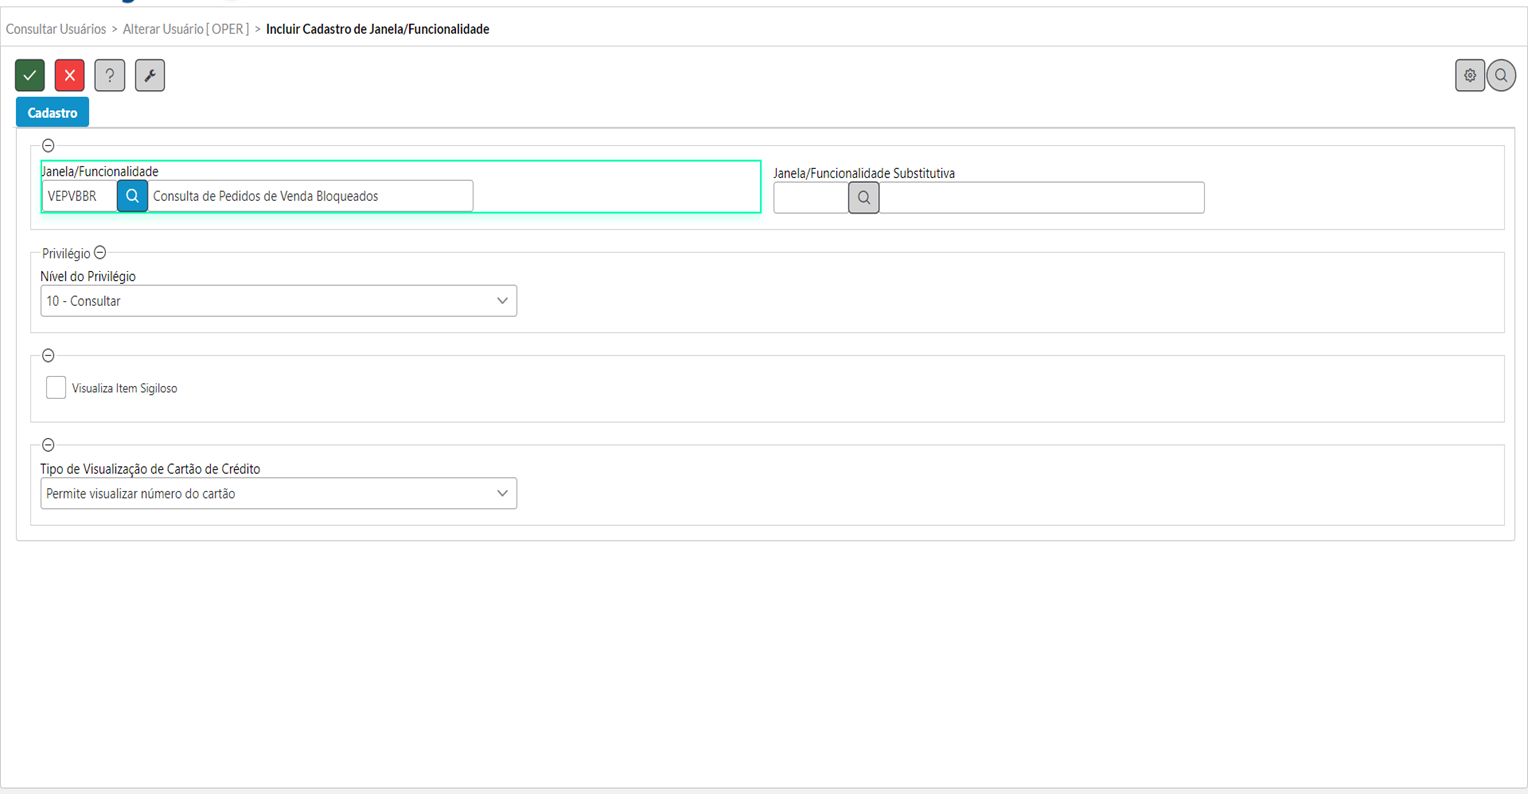Click the Substitutiva description field
Screen dimensions: 1528x794
(x=1042, y=198)
